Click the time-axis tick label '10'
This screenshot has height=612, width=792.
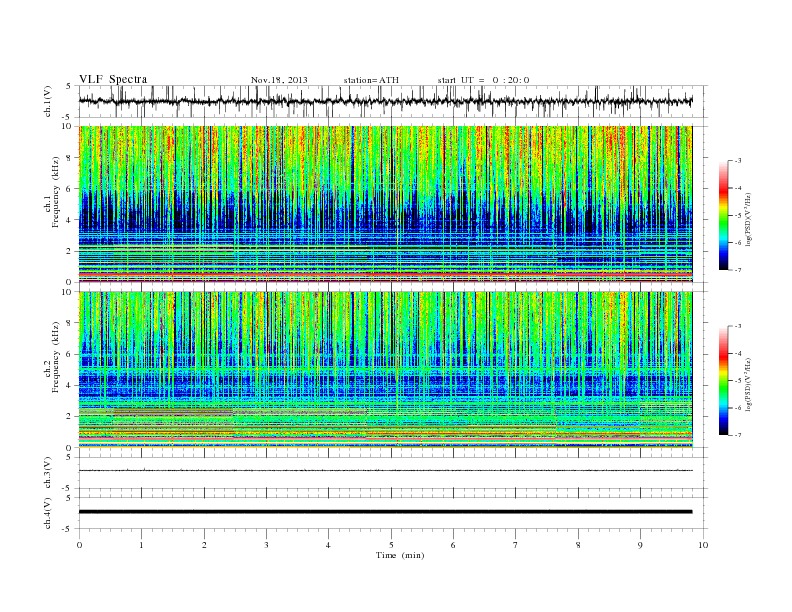(703, 545)
